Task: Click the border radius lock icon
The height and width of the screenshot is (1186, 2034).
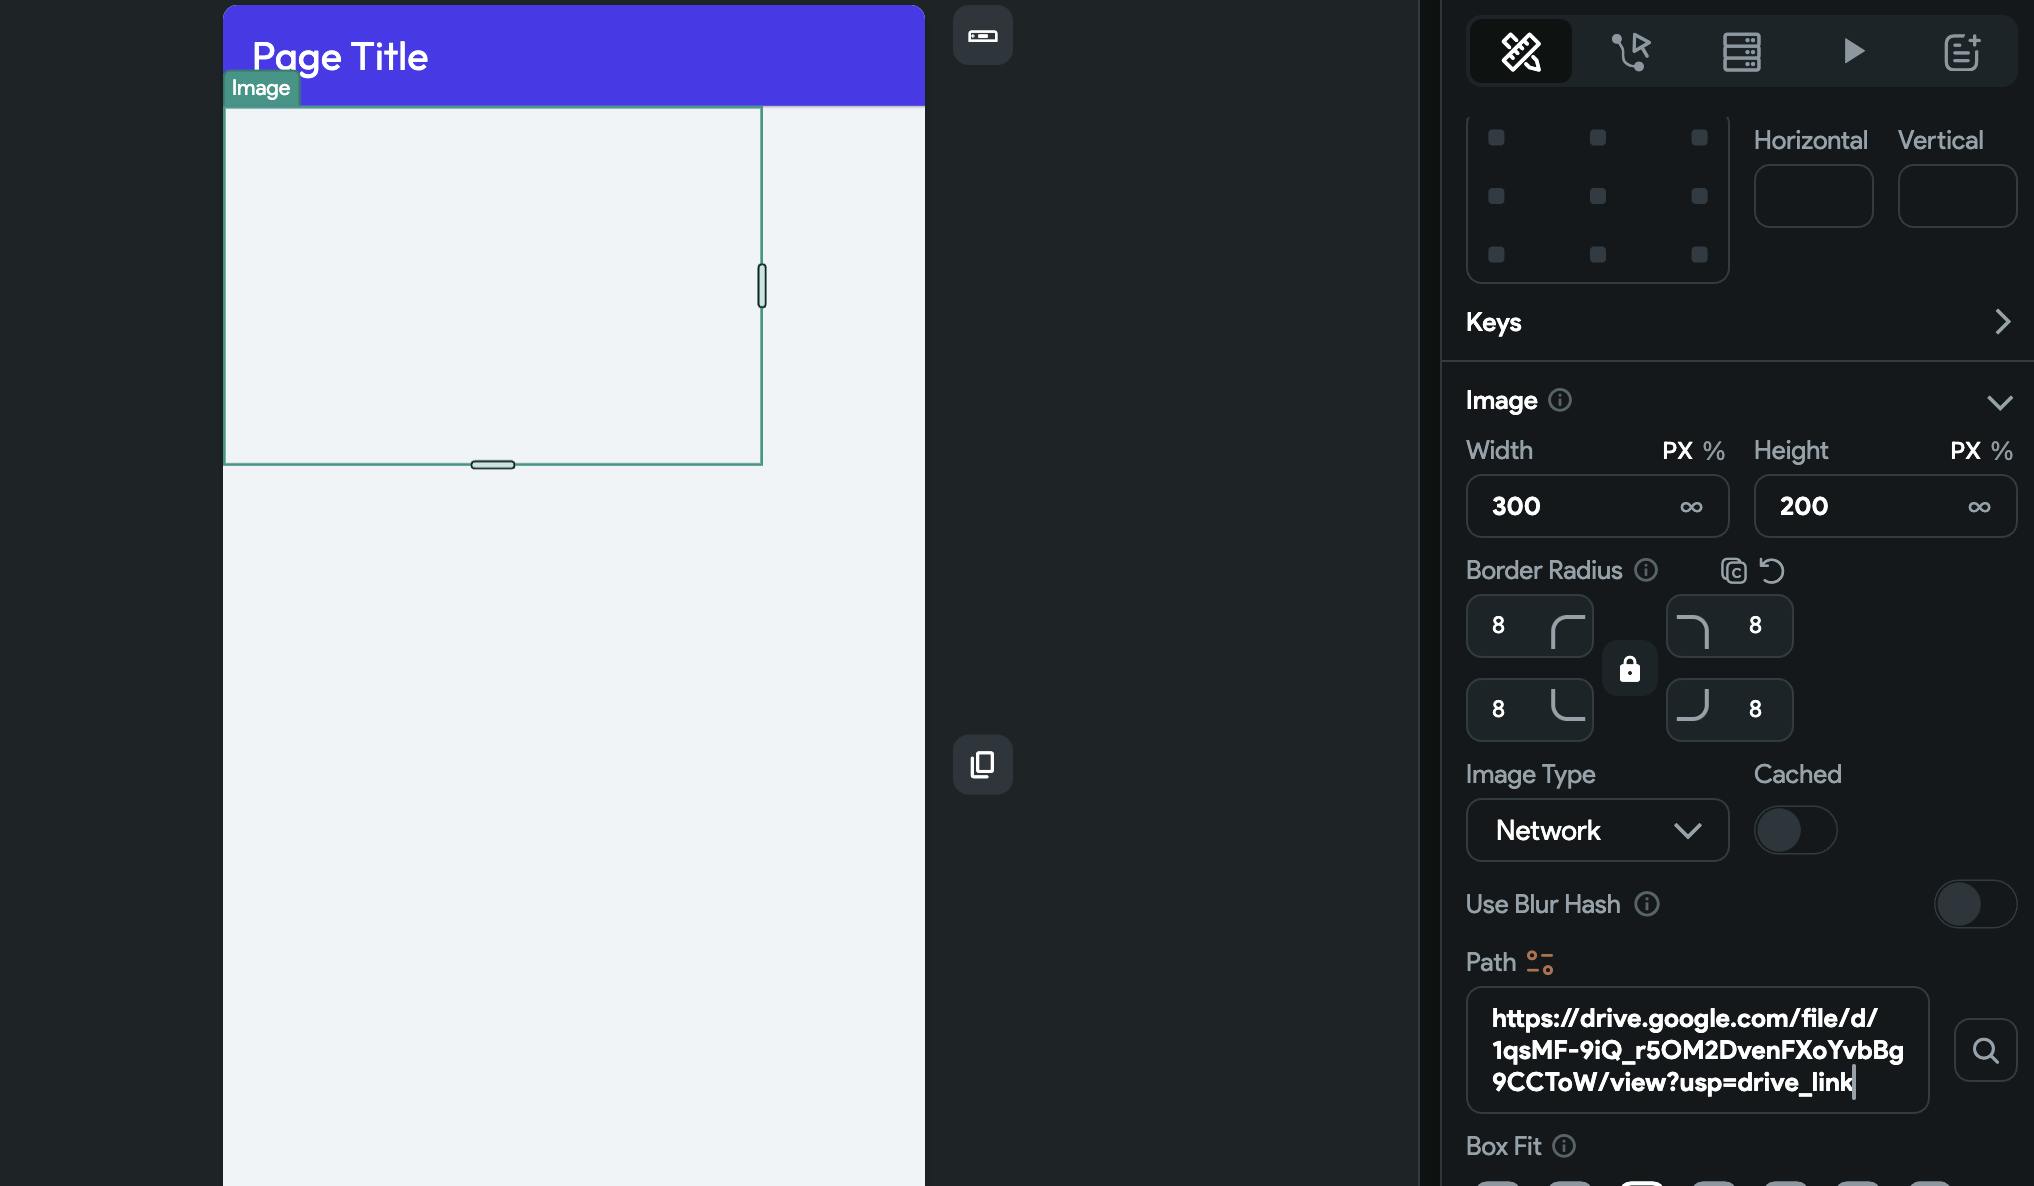Action: [1629, 668]
